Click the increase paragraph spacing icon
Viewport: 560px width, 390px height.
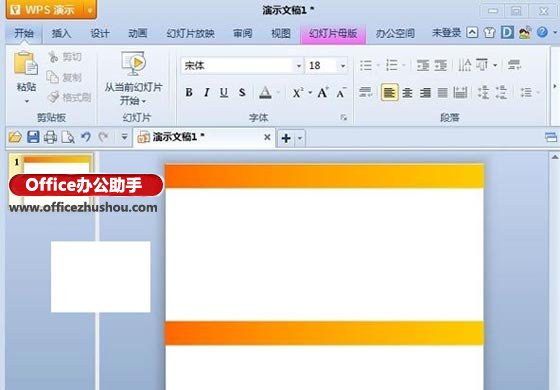pos(484,93)
